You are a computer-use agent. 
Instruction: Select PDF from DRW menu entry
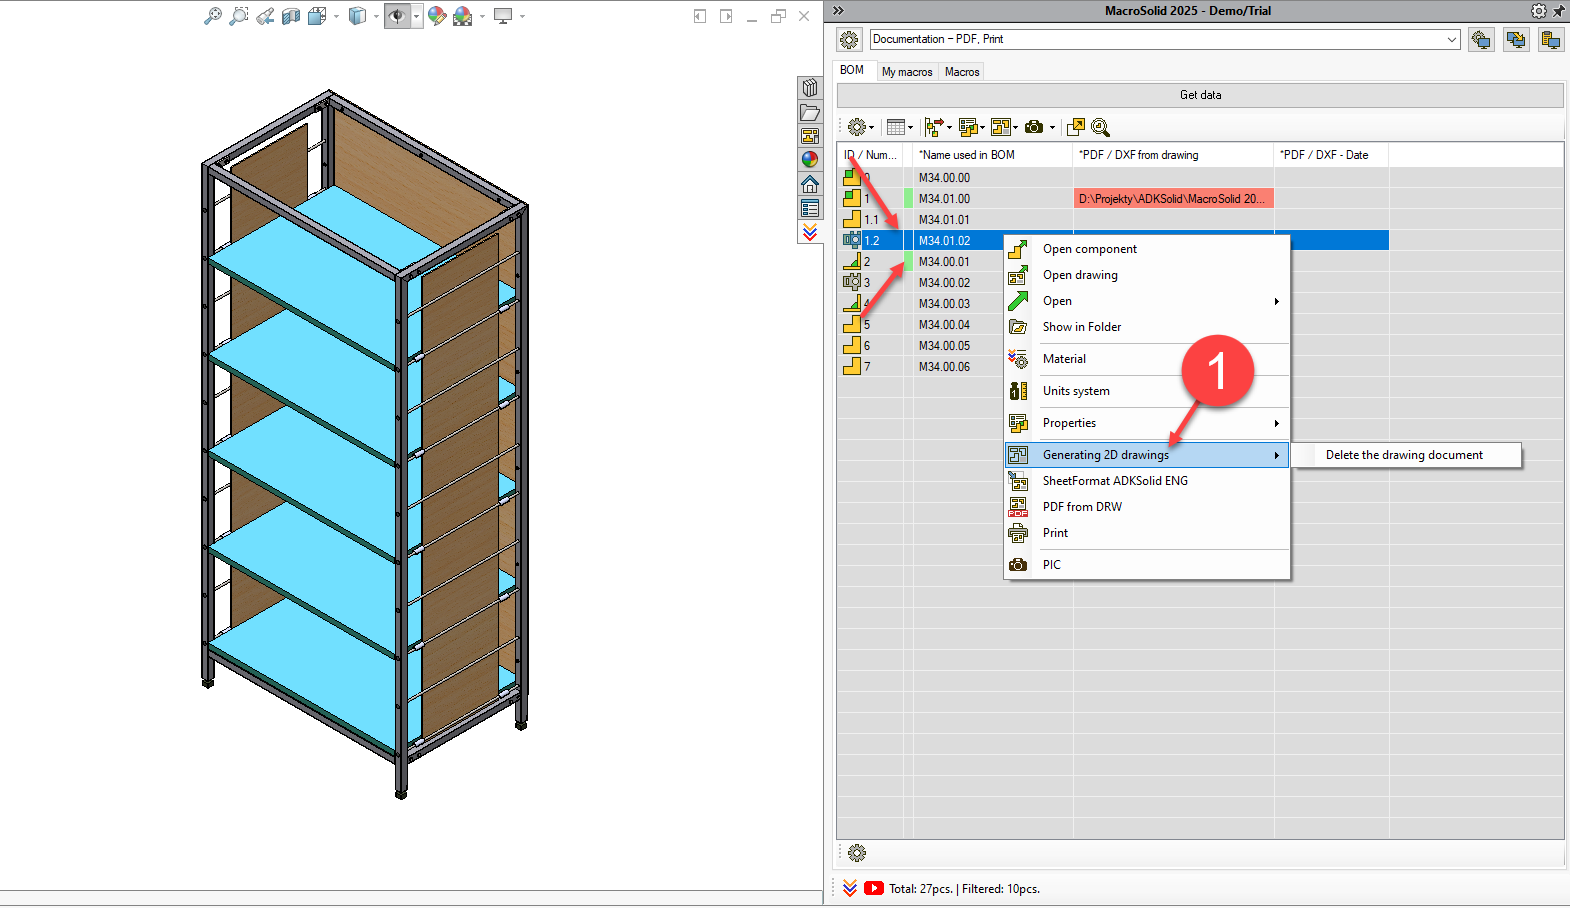click(1147, 507)
